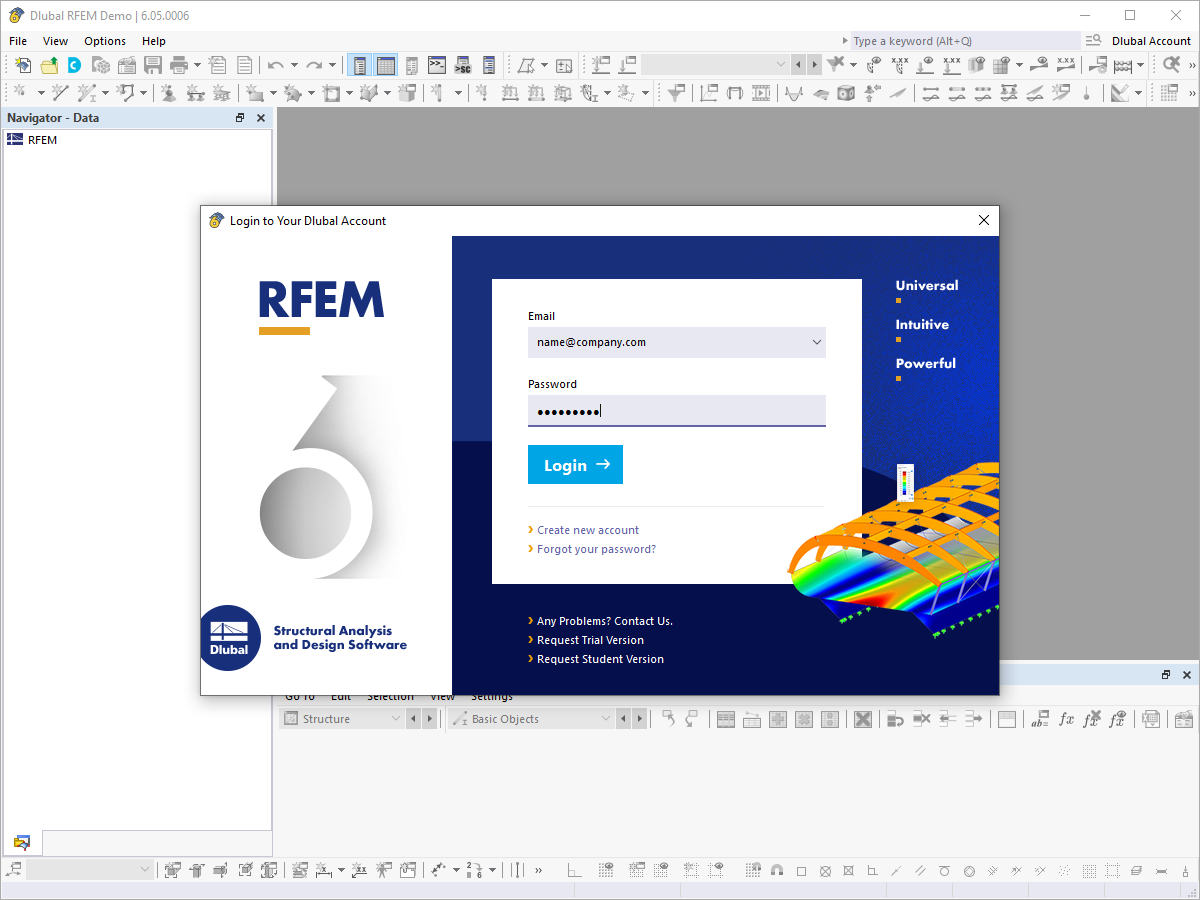The height and width of the screenshot is (900, 1200).
Task: Click the previous load case arrow
Action: coord(798,65)
